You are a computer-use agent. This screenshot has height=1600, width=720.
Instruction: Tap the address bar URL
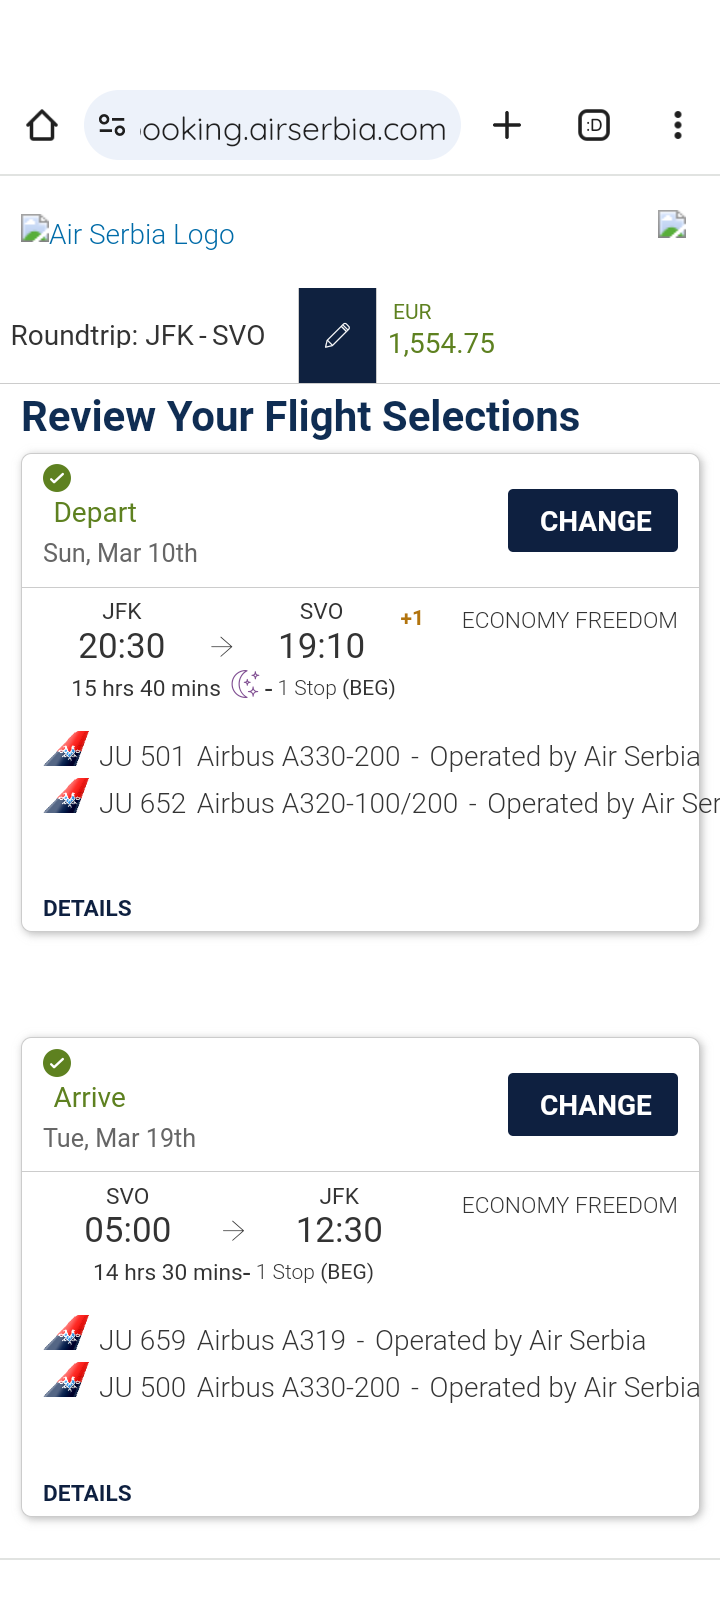[x=294, y=129]
